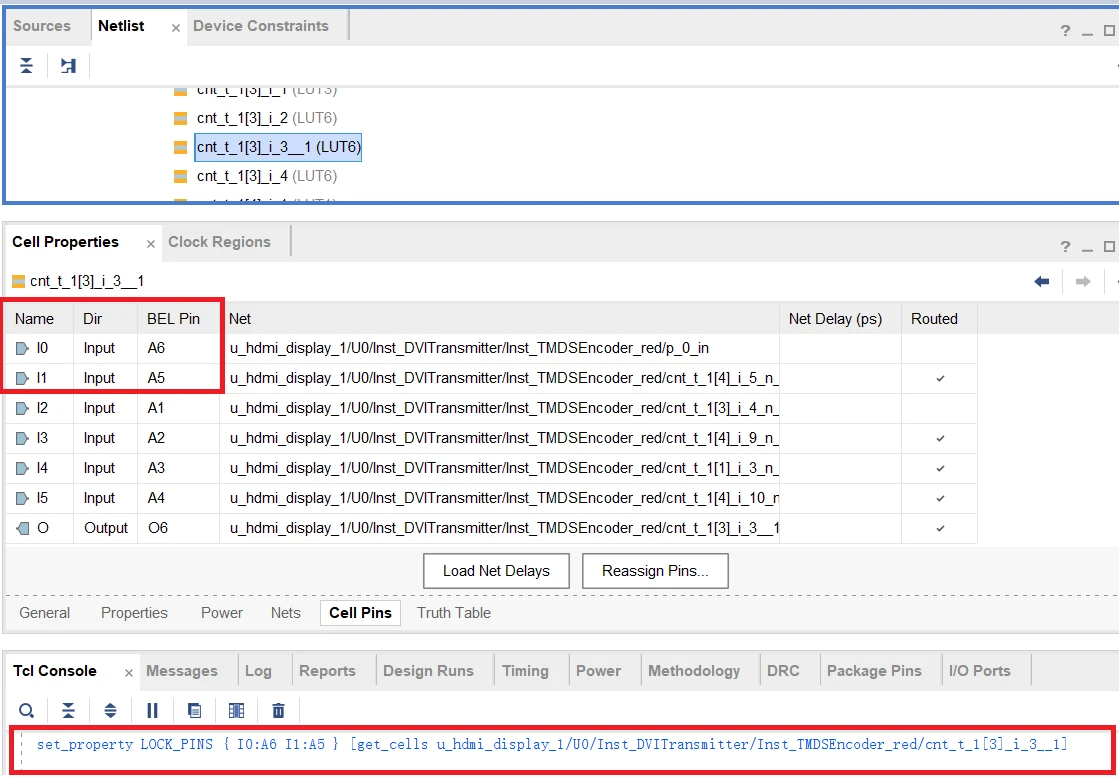
Task: Click the Reassign Pins... button
Action: click(x=655, y=571)
